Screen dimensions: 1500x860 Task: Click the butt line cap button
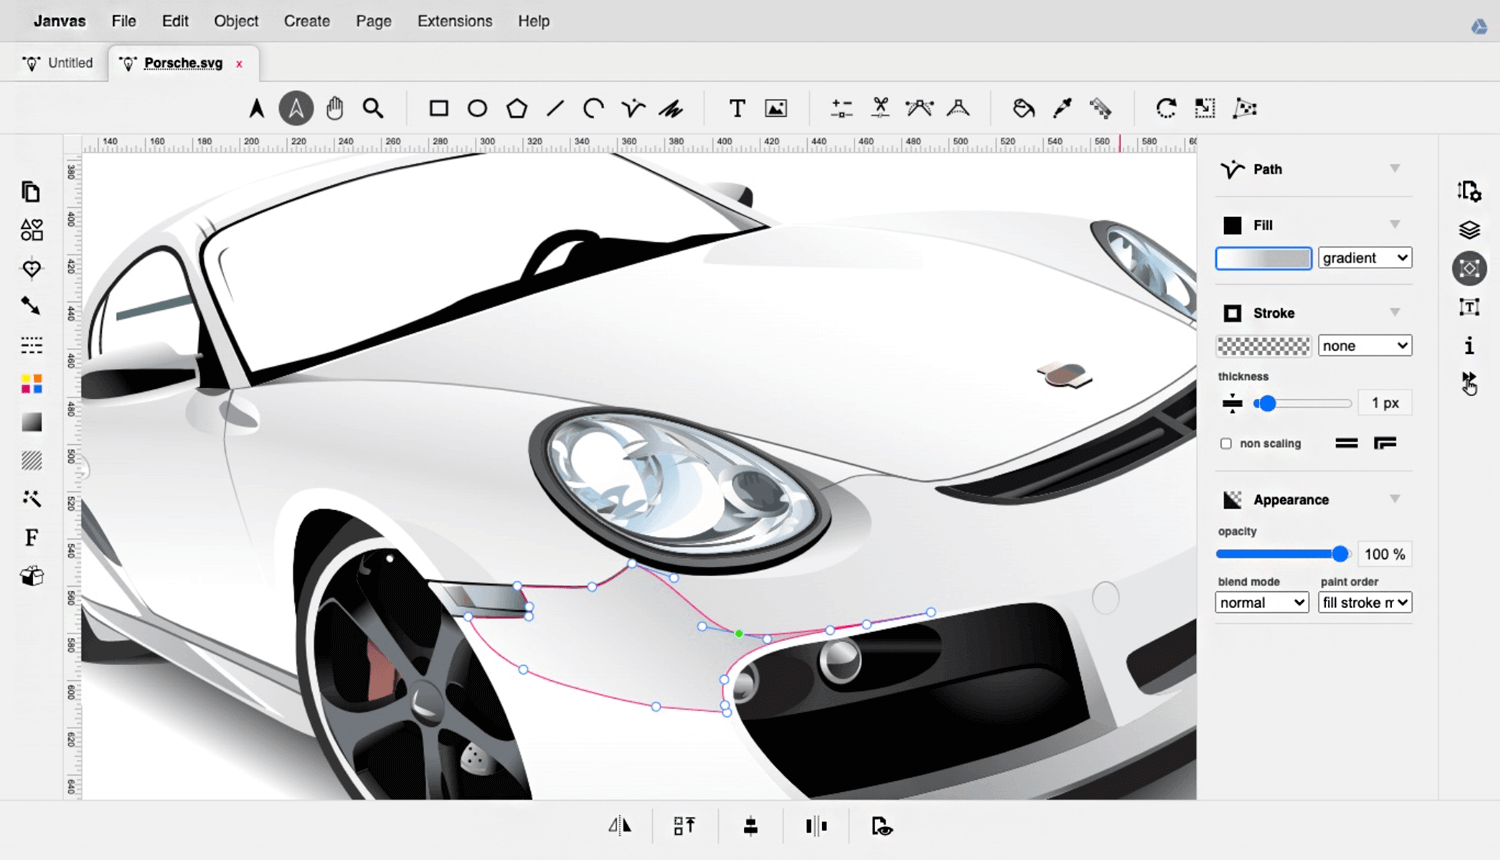(x=1346, y=443)
